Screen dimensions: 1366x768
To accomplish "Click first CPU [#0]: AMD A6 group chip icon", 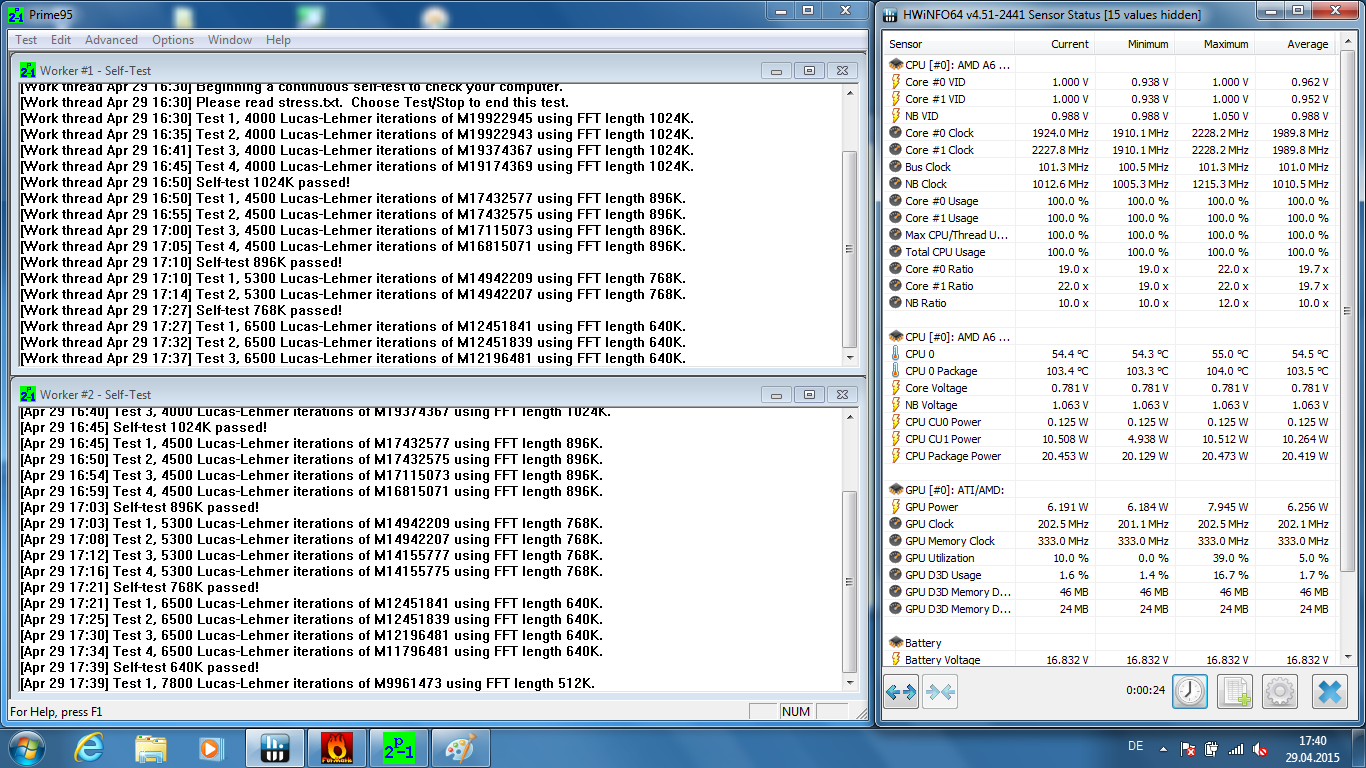I will (x=895, y=65).
